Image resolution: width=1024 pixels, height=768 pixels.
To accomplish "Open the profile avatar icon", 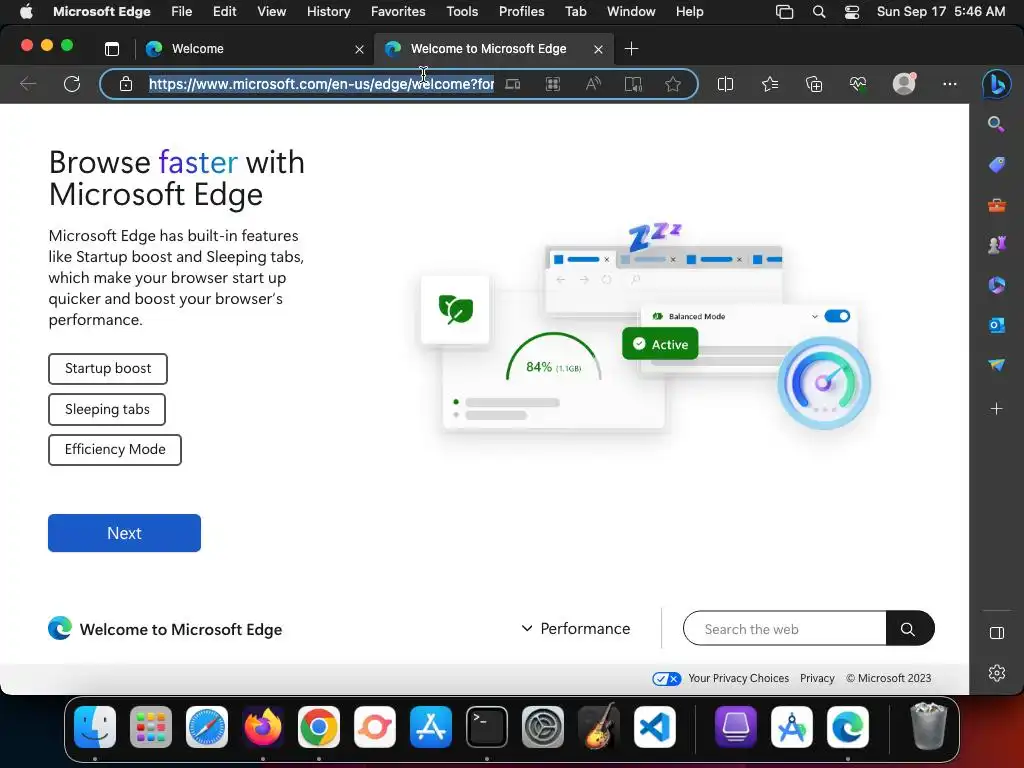I will coord(904,84).
